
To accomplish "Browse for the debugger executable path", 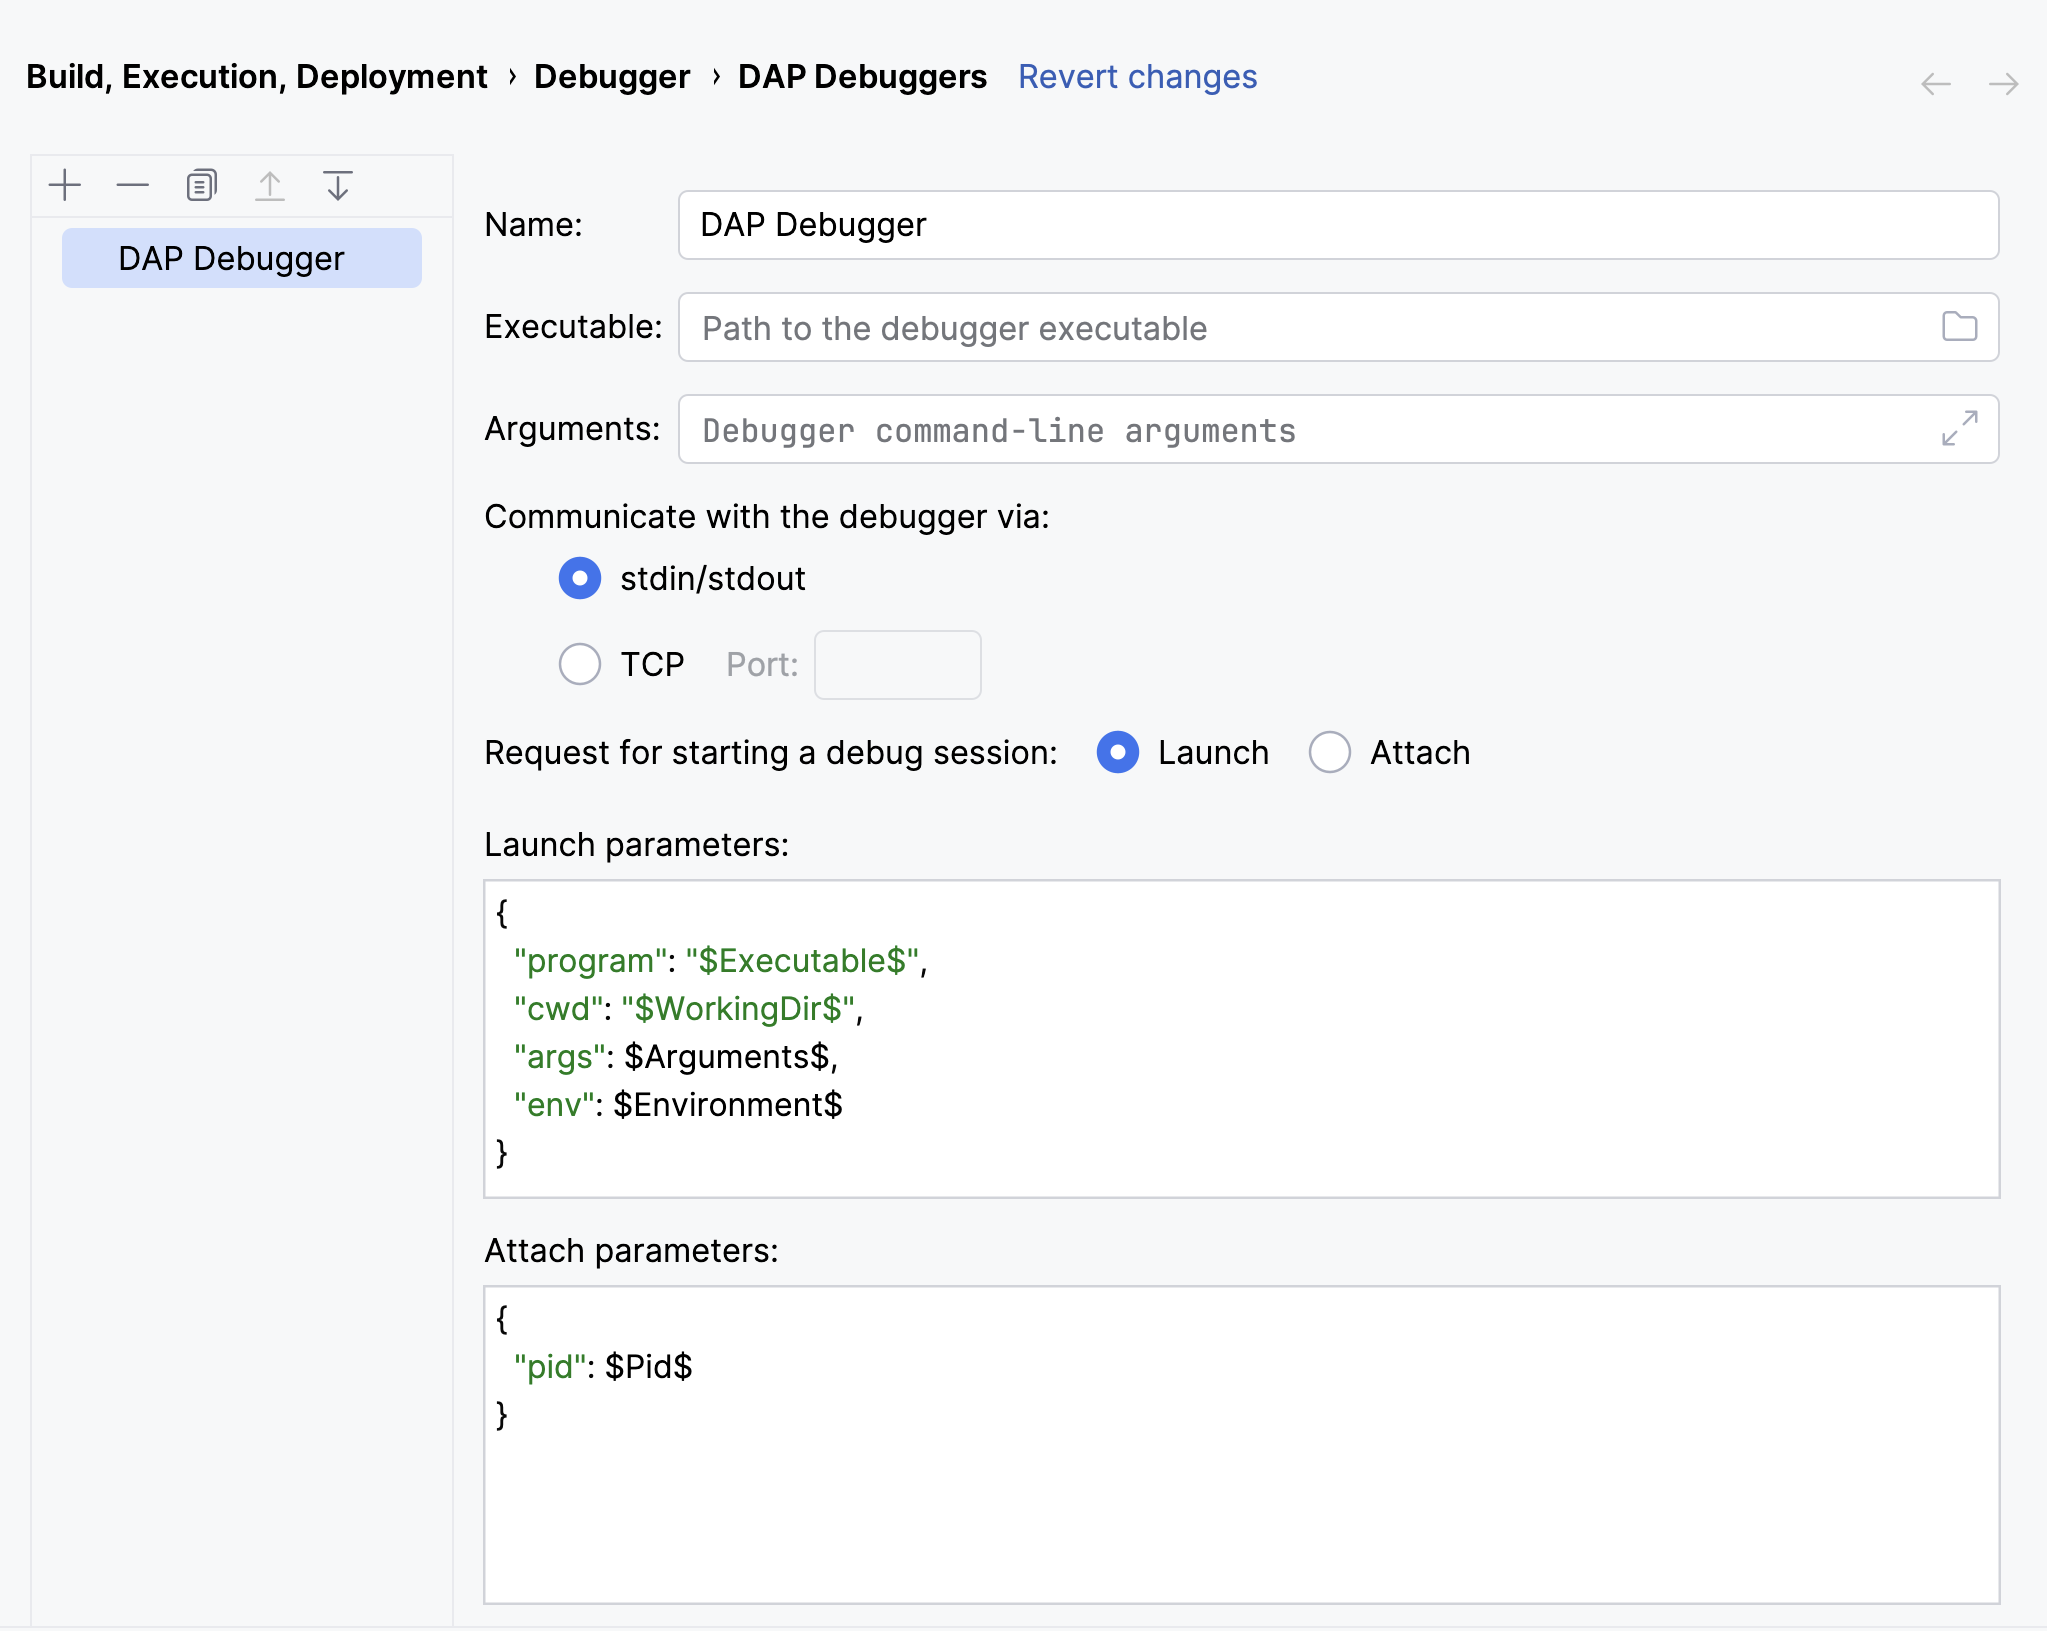I will pos(1958,328).
